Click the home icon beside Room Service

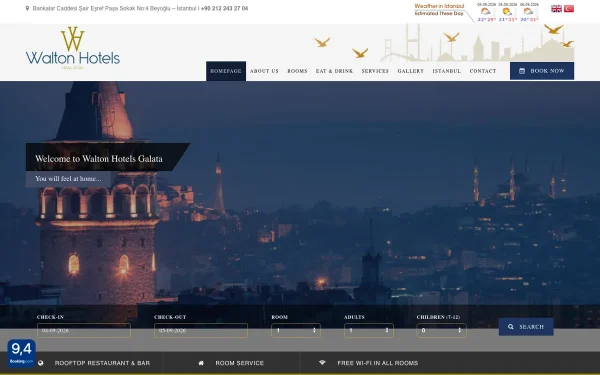(x=201, y=363)
